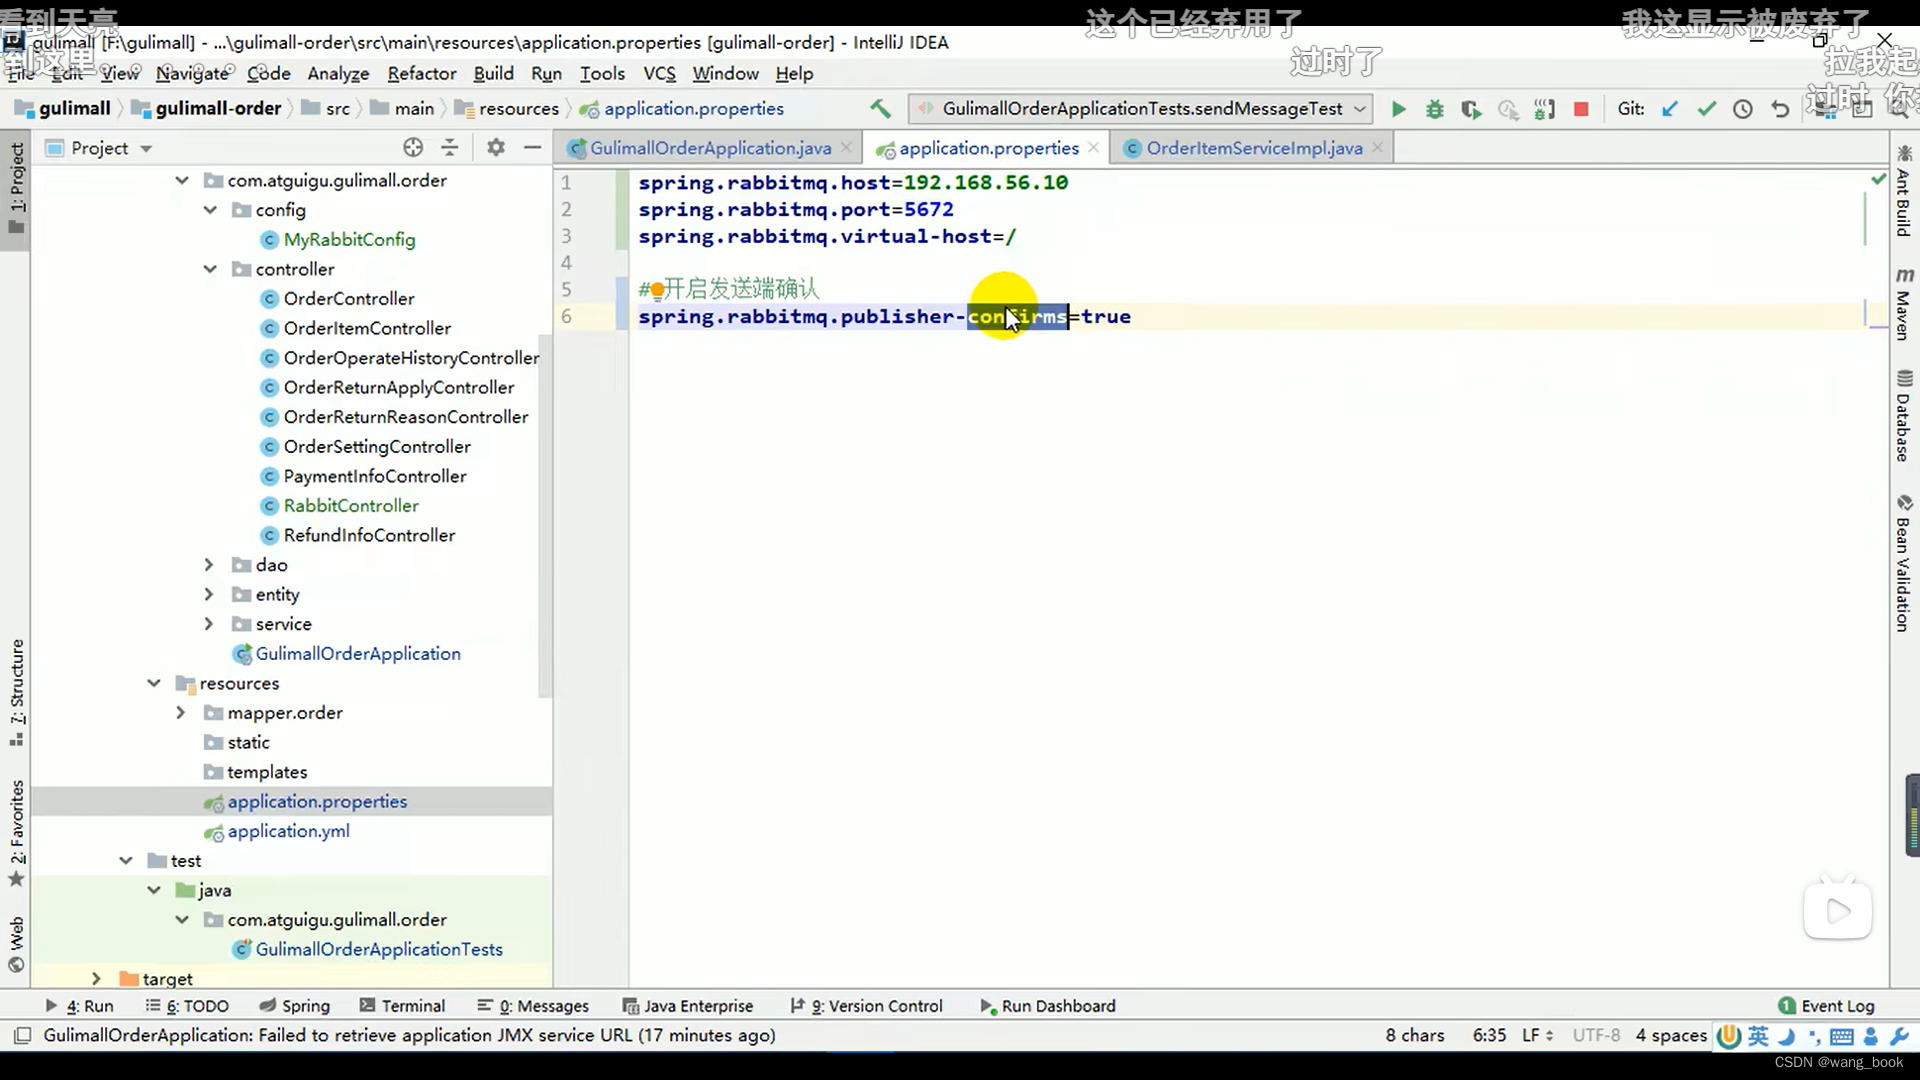
Task: Expand the mapper.order folder
Action: pos(181,713)
